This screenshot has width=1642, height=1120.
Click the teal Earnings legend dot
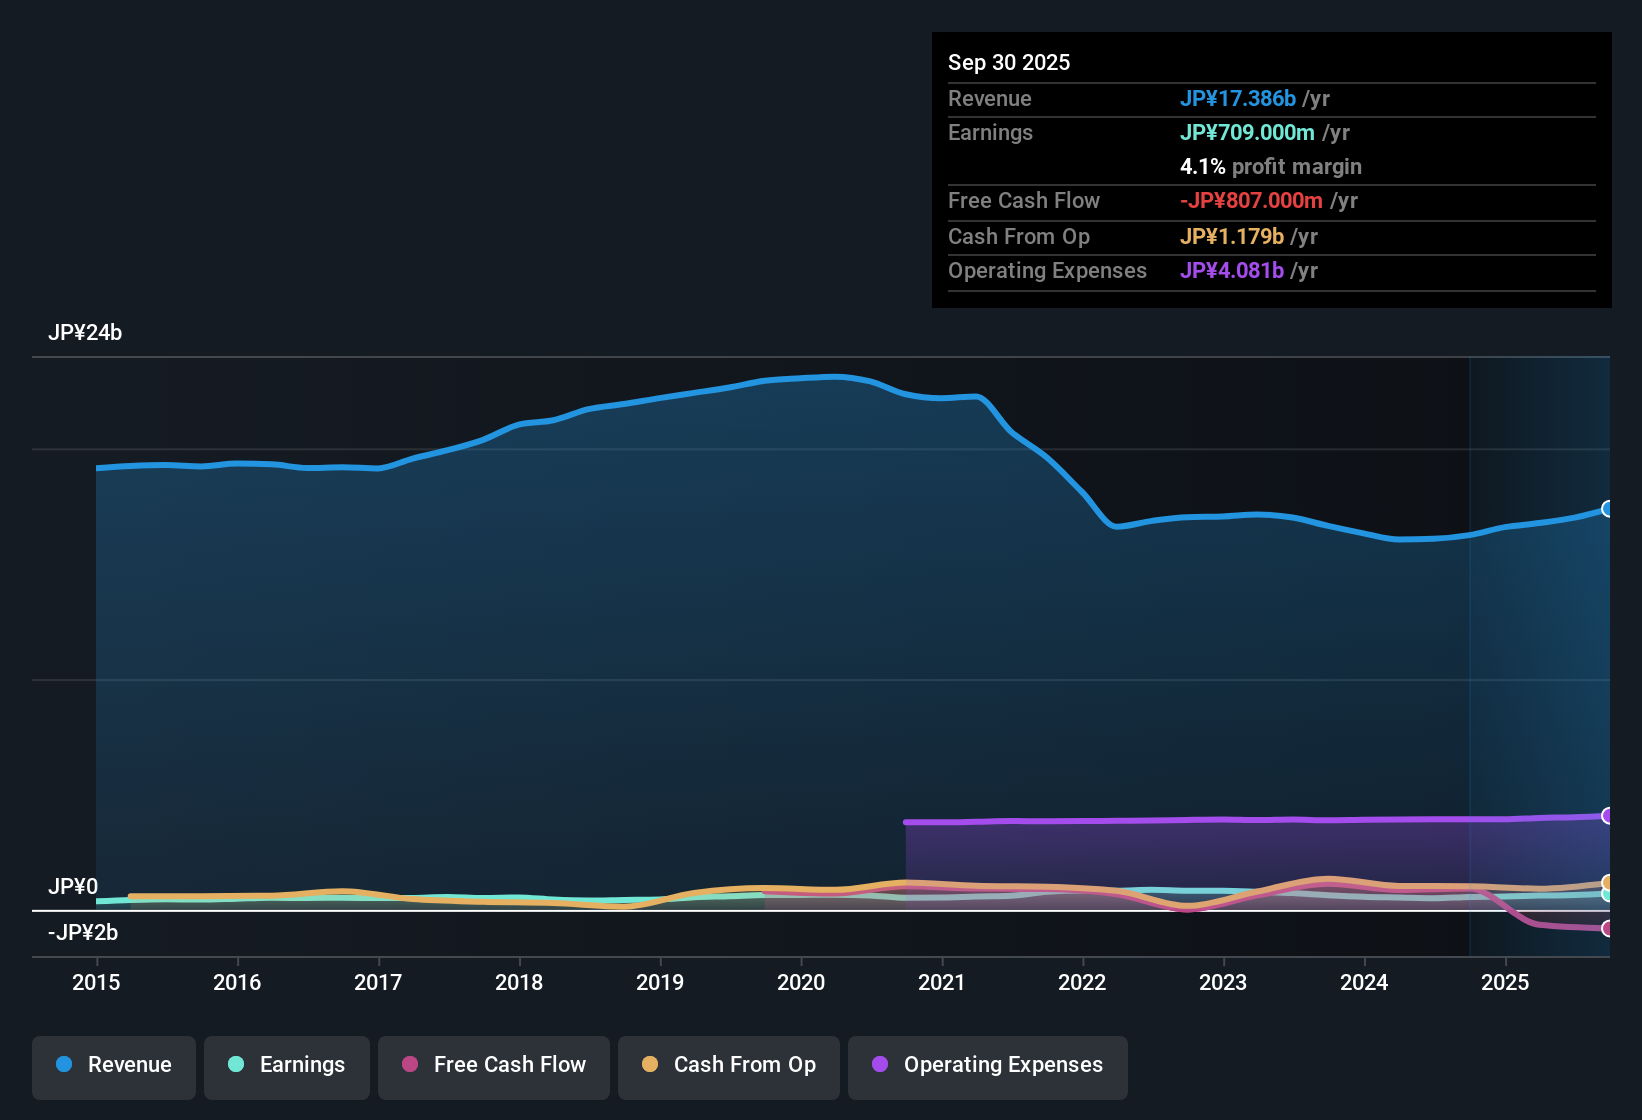[x=236, y=1065]
